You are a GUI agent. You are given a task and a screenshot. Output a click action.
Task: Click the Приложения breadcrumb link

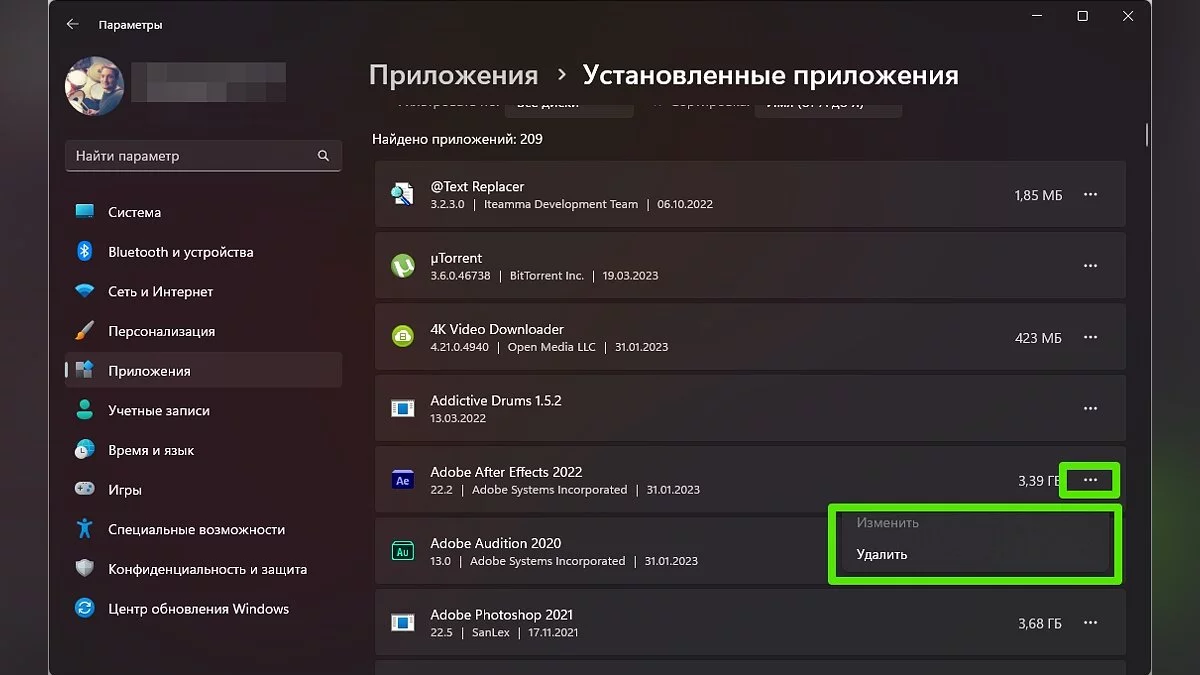point(453,76)
